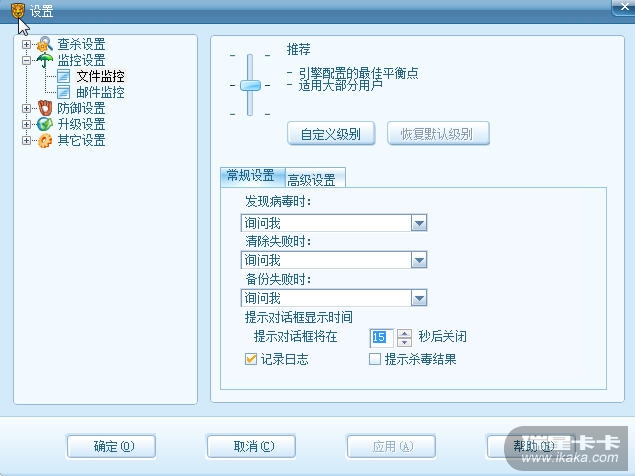Image resolution: width=635 pixels, height=476 pixels.
Task: Collapse the 监控设置 tree node
Action: (26, 60)
